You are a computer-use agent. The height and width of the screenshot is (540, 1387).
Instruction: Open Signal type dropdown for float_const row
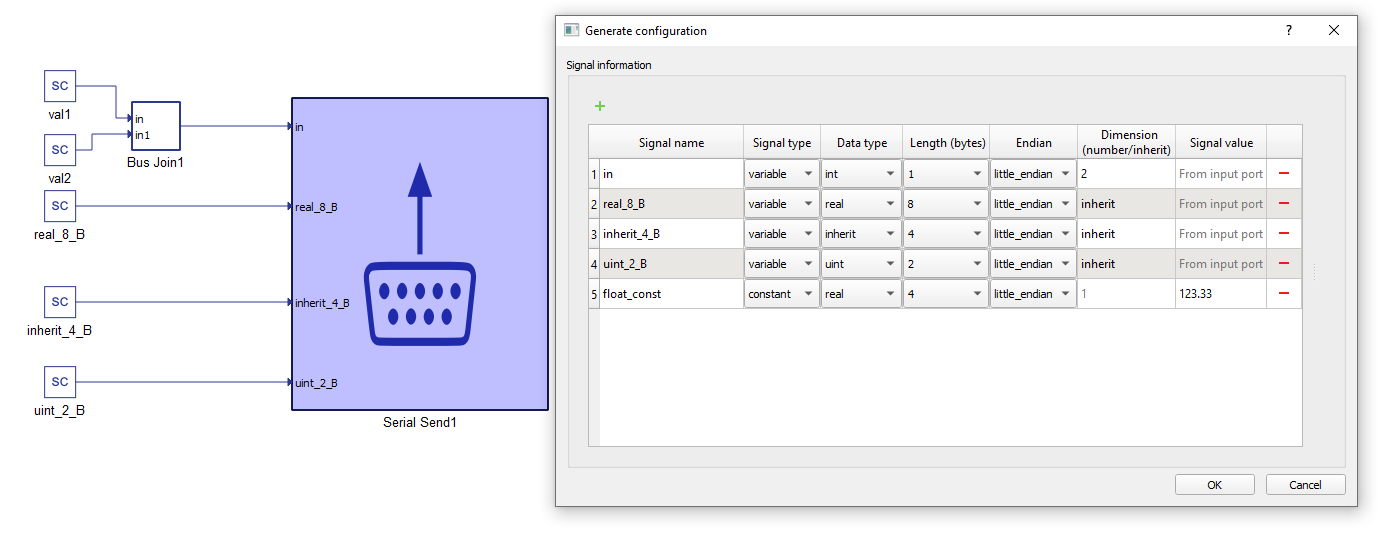(781, 294)
